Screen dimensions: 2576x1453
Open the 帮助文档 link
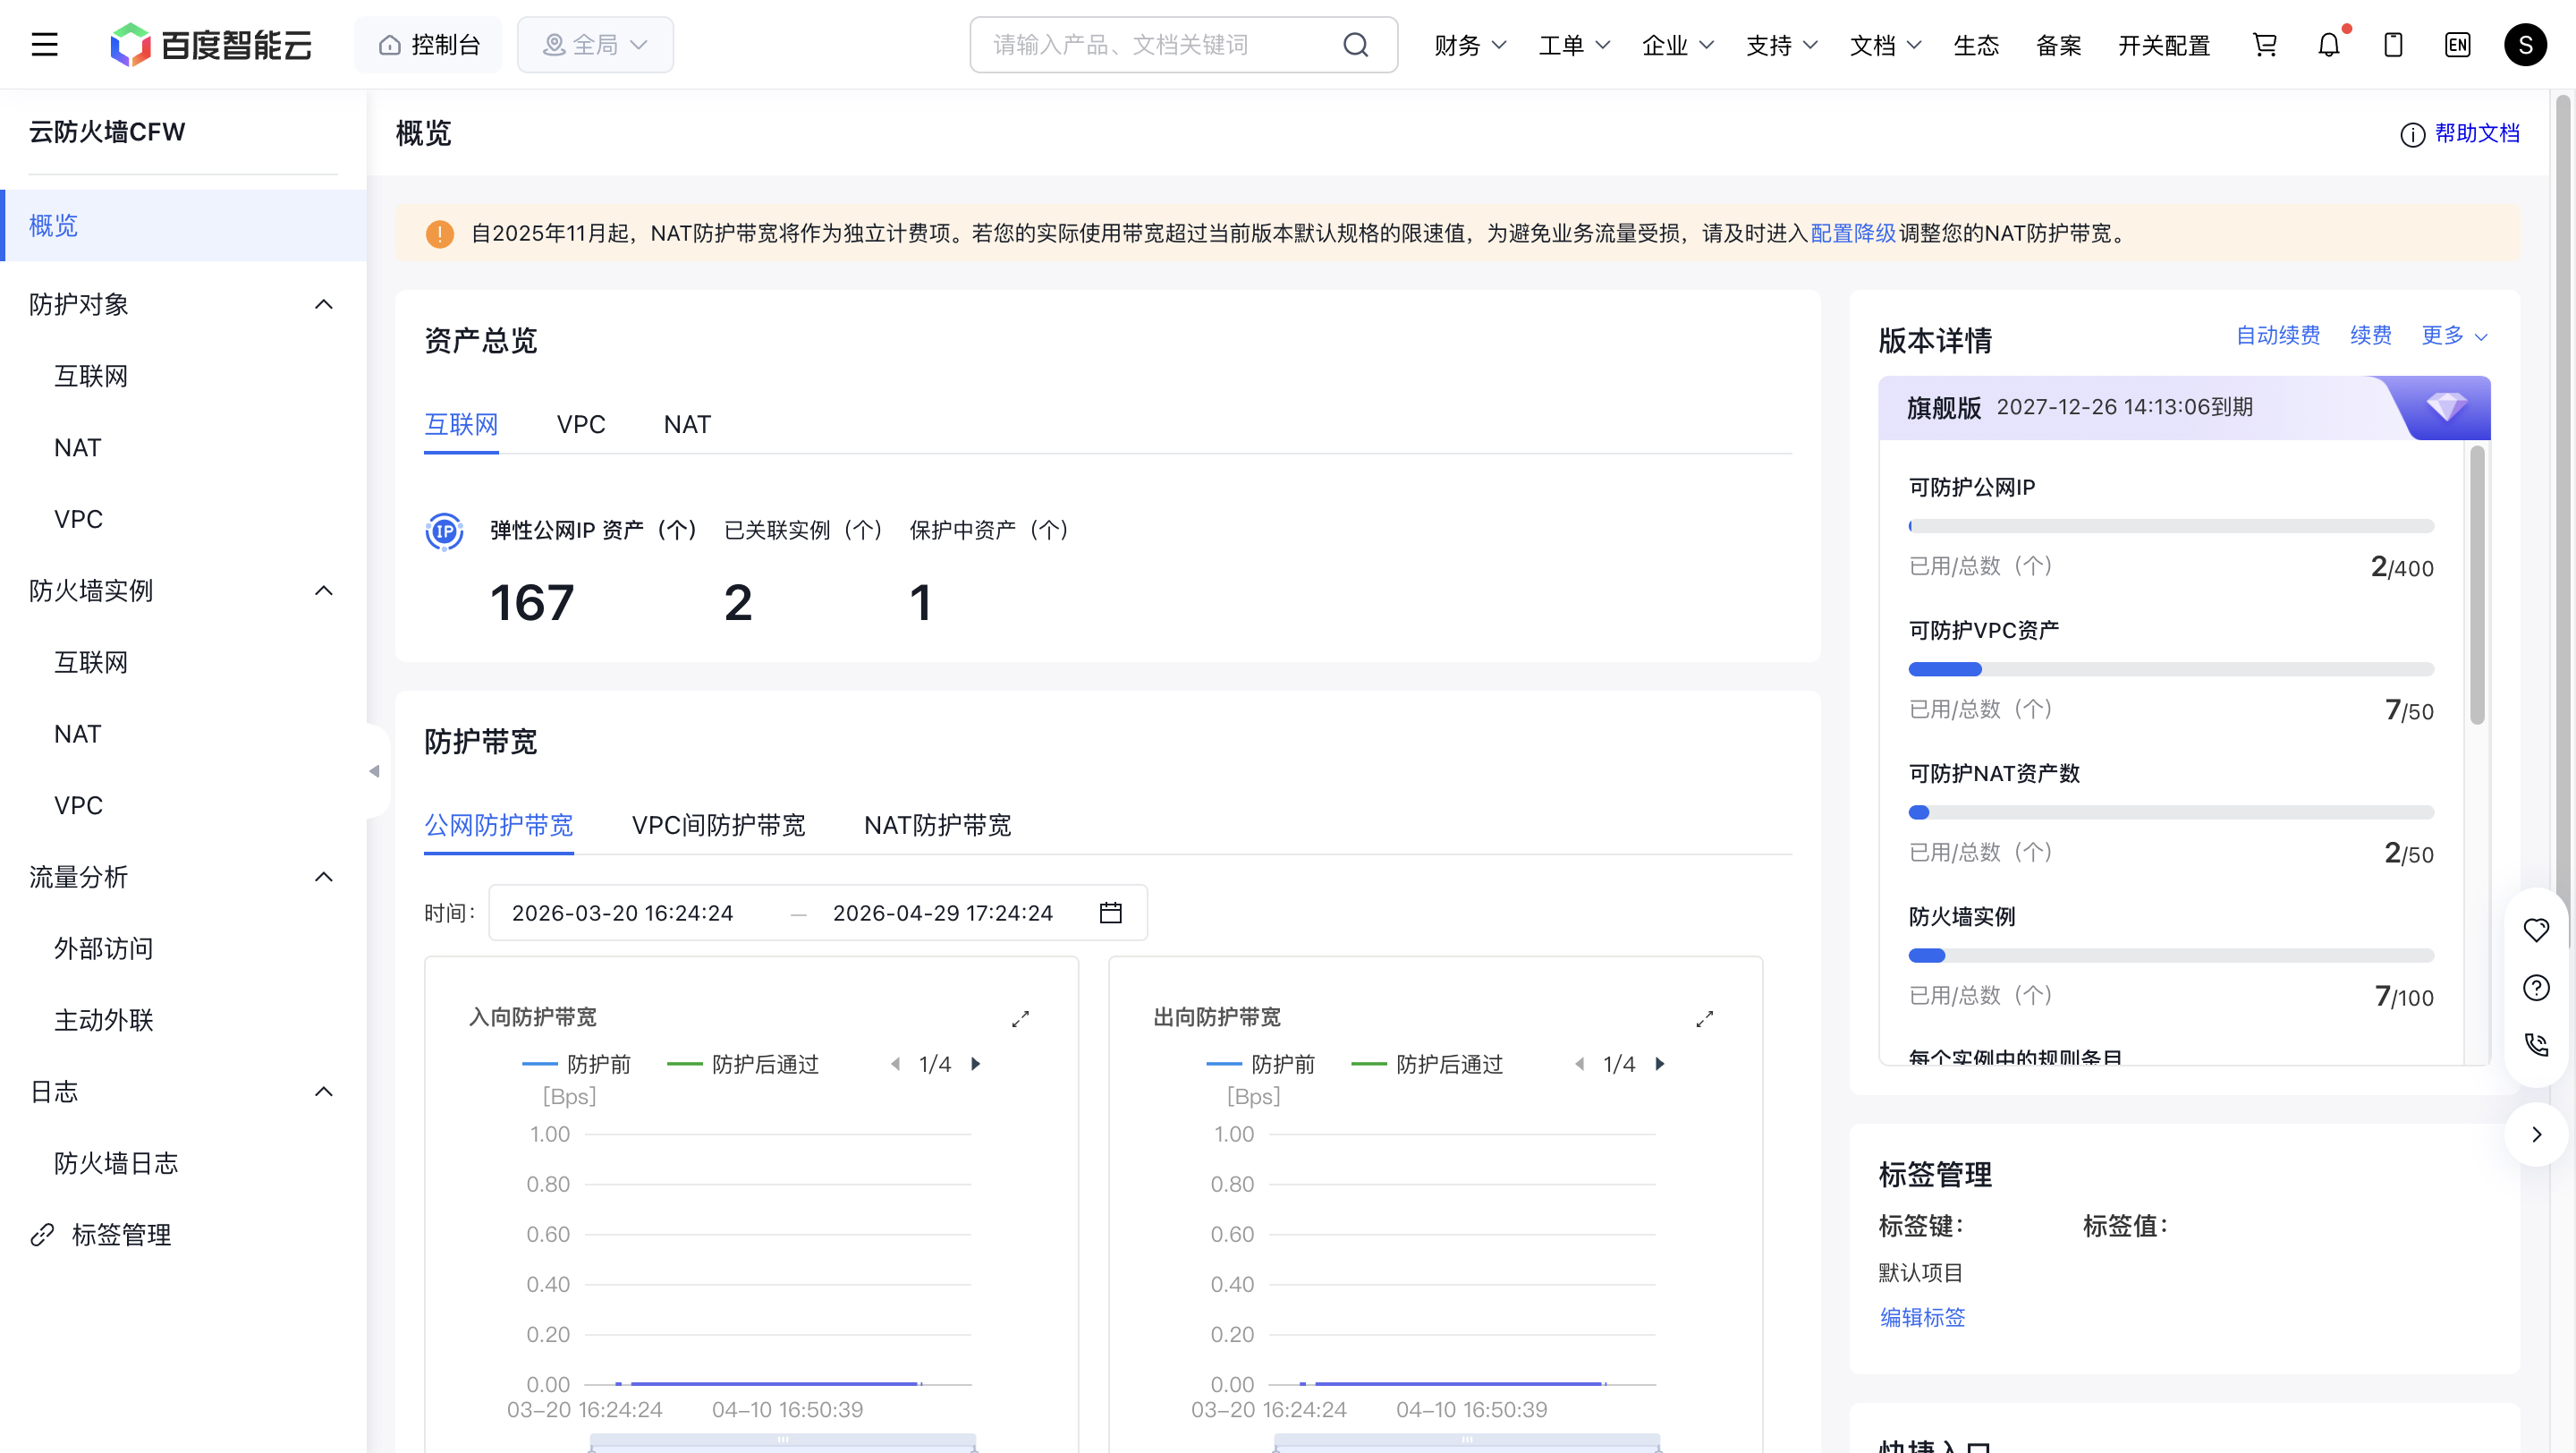pos(2476,133)
